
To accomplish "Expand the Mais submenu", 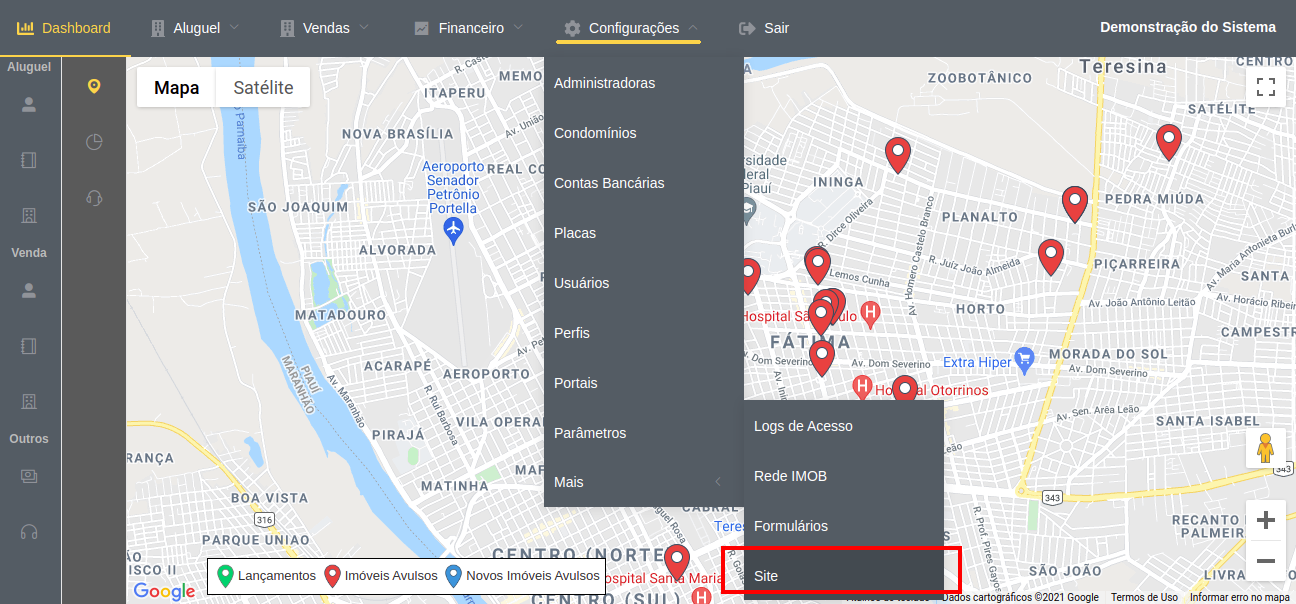I will [x=644, y=482].
